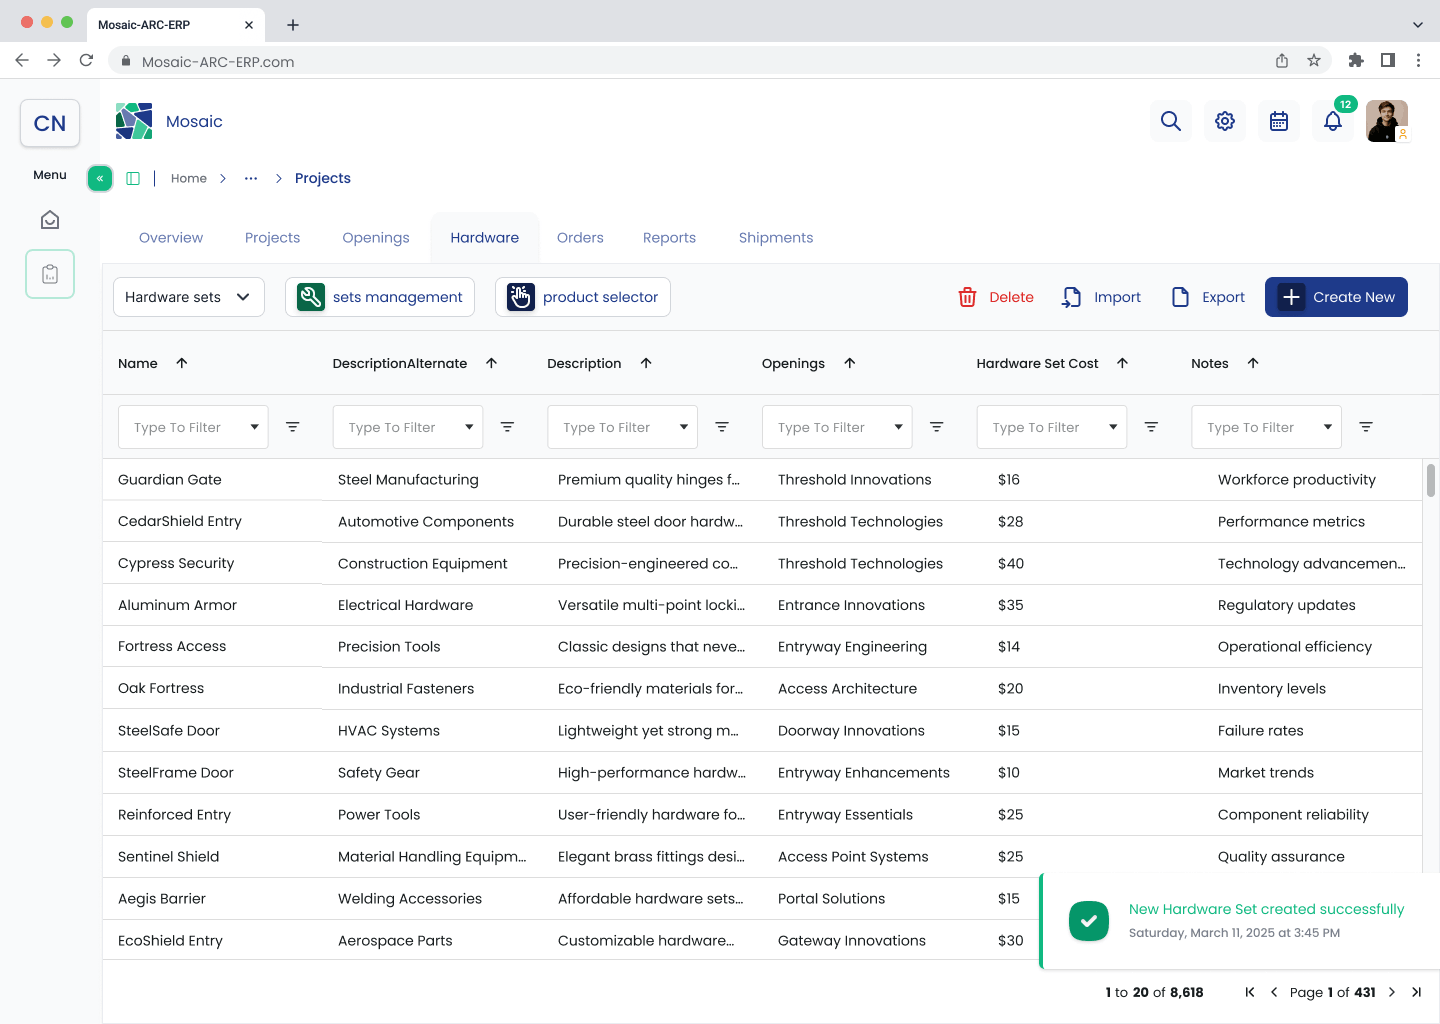The height and width of the screenshot is (1024, 1440).
Task: Open the clipboard icon in left sidebar
Action: point(50,274)
